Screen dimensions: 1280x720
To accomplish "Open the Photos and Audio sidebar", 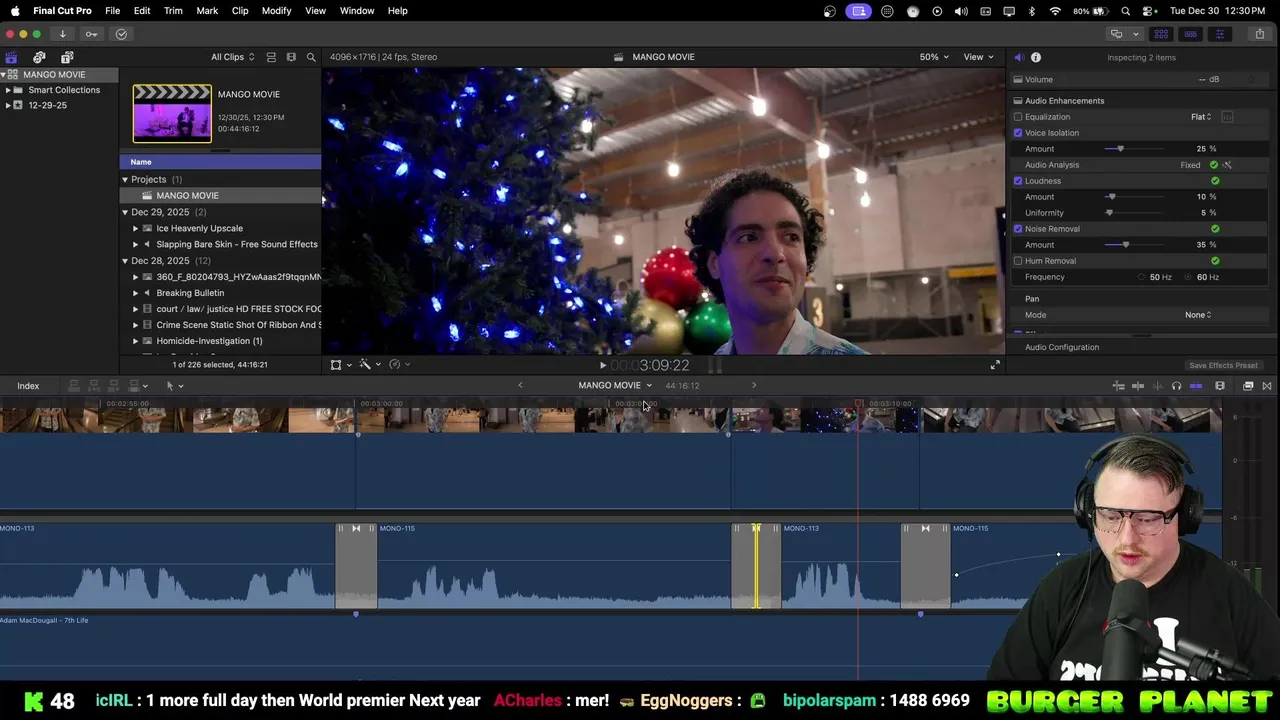I will pyautogui.click(x=39, y=57).
